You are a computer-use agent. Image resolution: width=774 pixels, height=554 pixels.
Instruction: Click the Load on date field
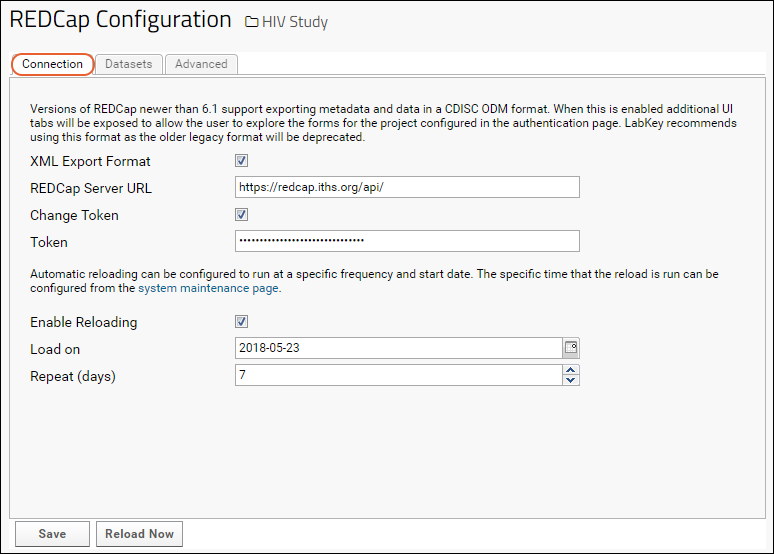coord(398,348)
